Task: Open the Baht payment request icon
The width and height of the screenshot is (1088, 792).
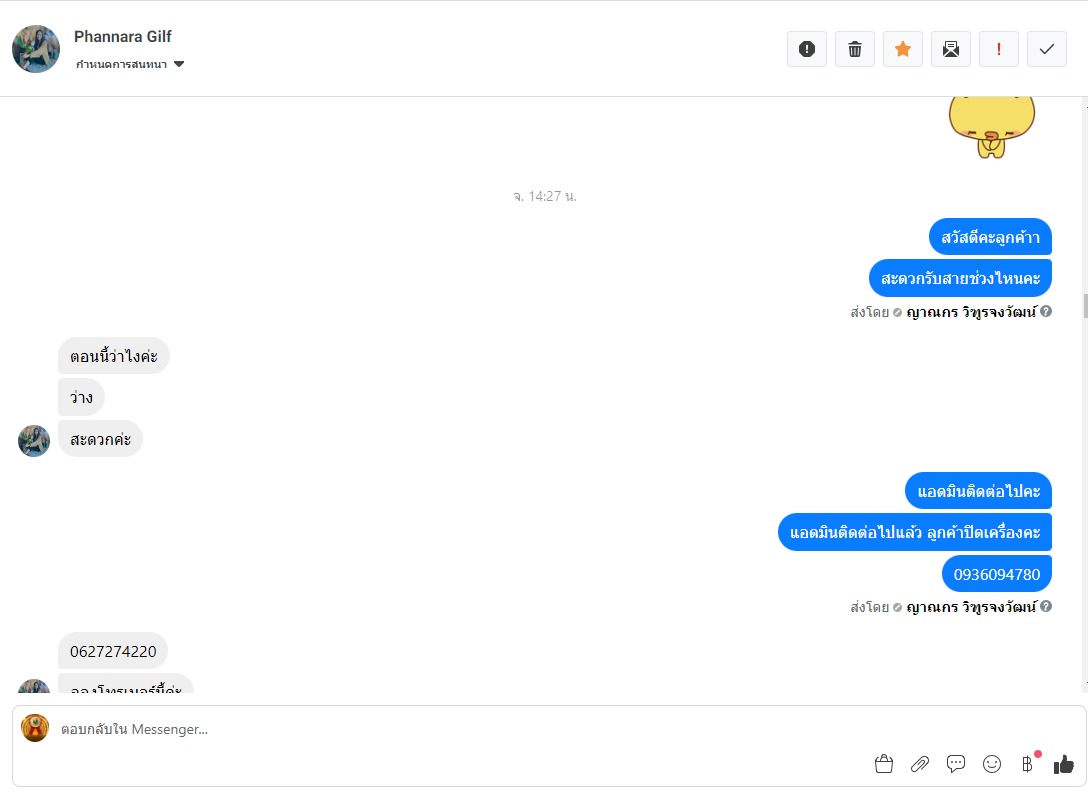Action: click(1028, 764)
